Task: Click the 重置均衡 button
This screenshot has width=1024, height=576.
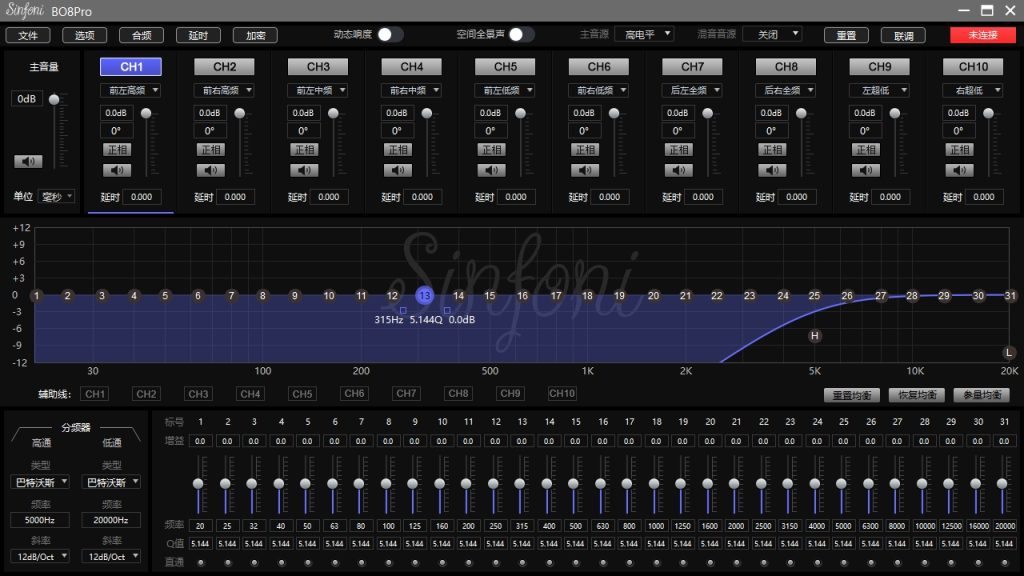Action: [x=852, y=395]
